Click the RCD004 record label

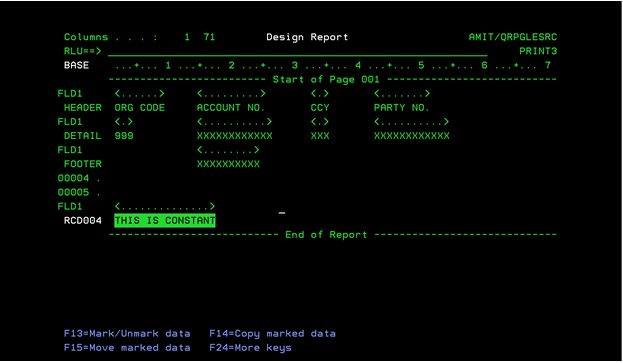click(x=83, y=220)
